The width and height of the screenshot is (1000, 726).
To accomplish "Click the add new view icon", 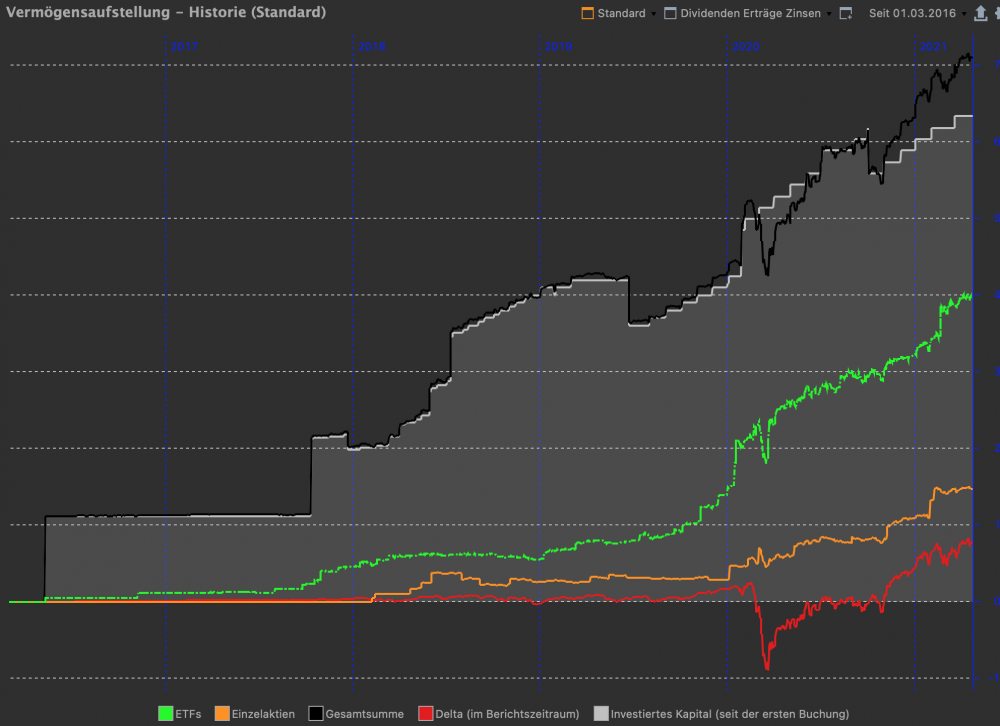I will pos(846,13).
